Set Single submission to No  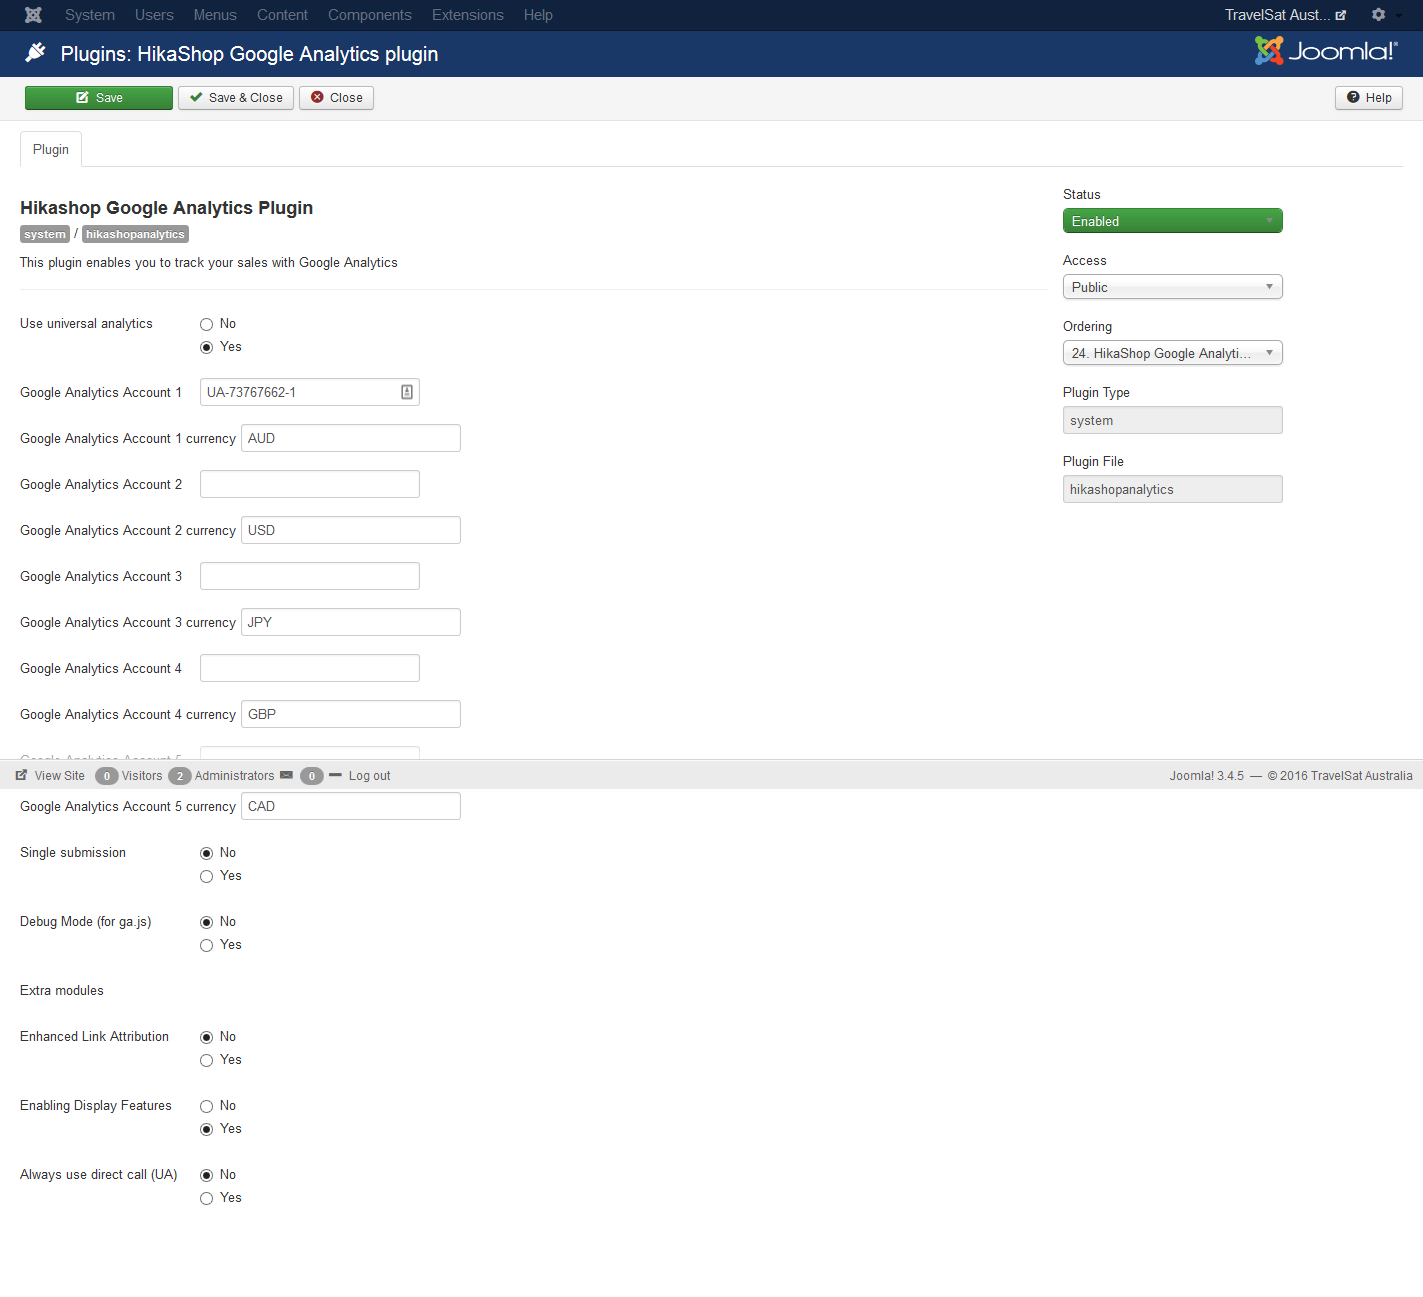coord(207,853)
